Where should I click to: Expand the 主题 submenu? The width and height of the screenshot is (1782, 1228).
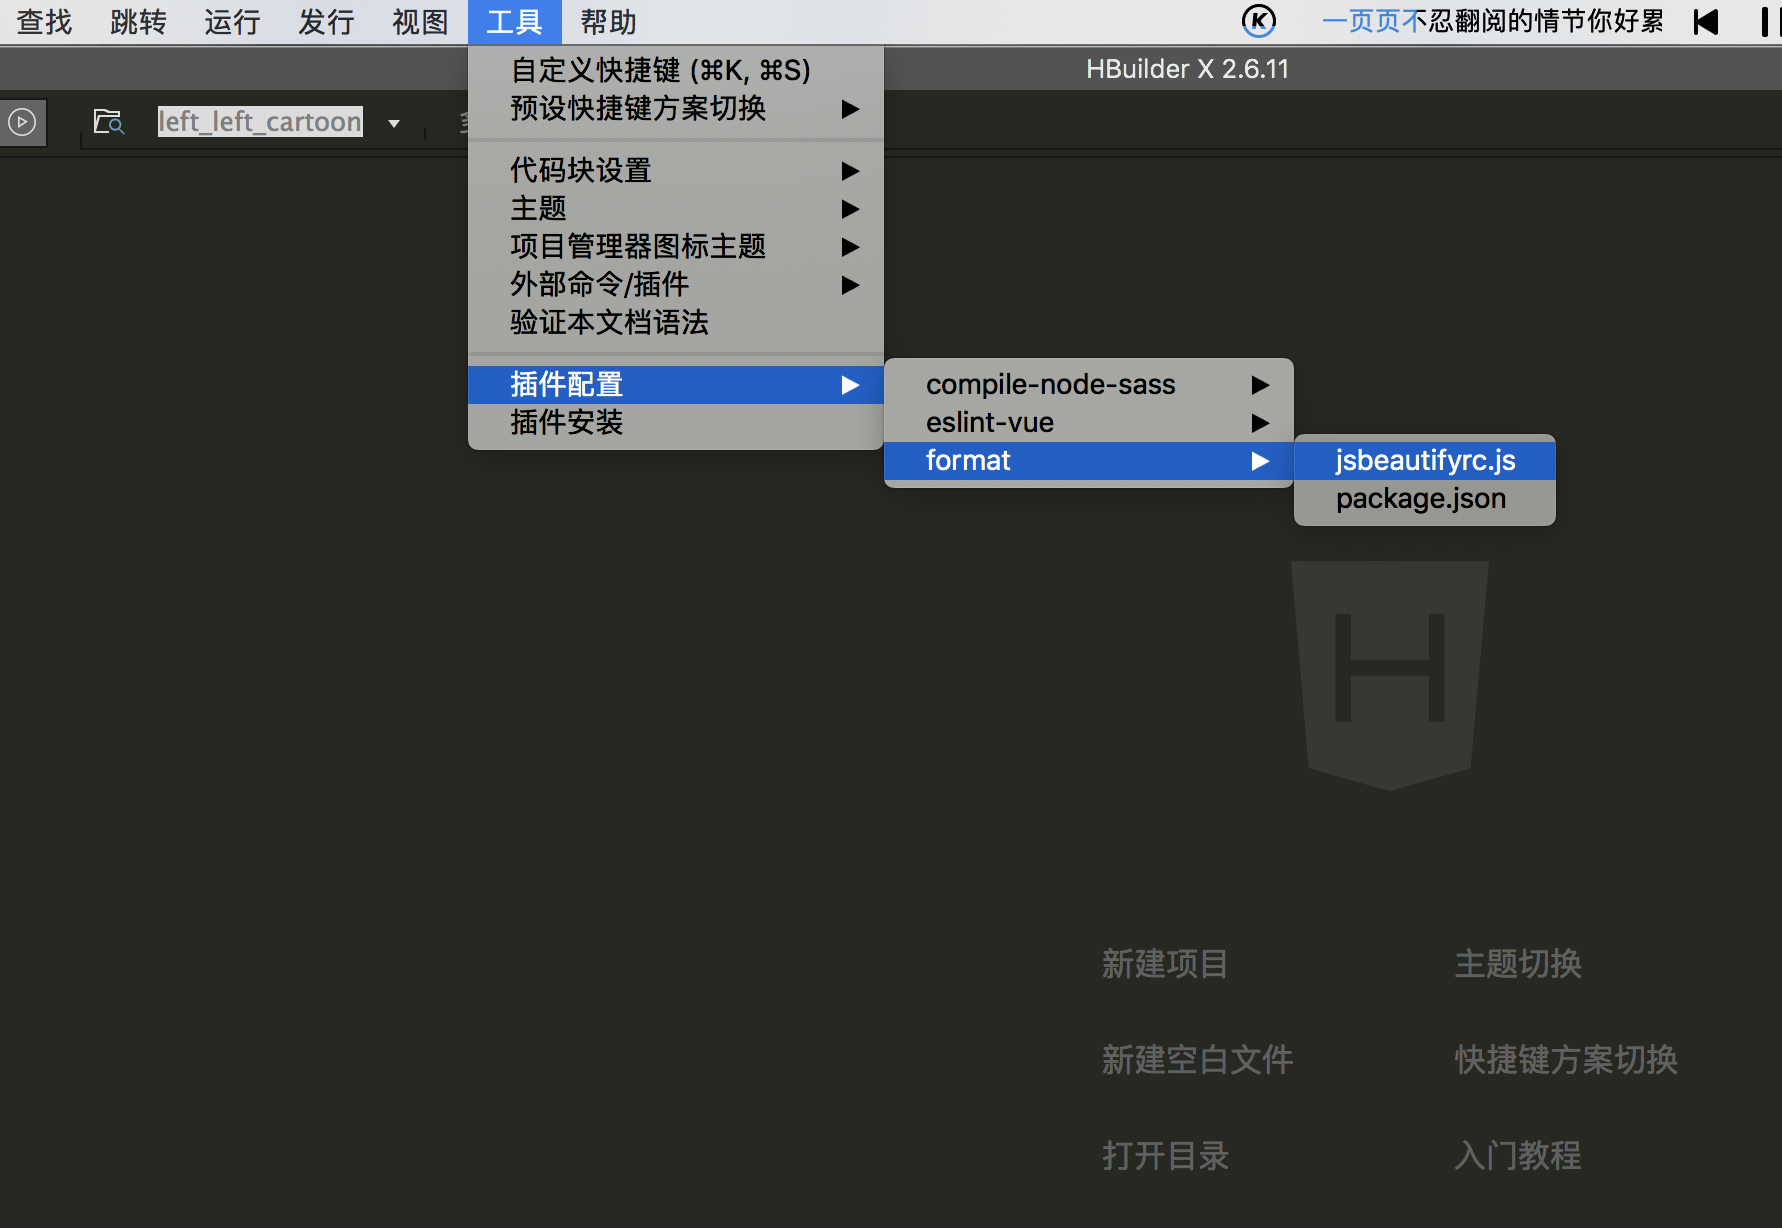pos(676,208)
